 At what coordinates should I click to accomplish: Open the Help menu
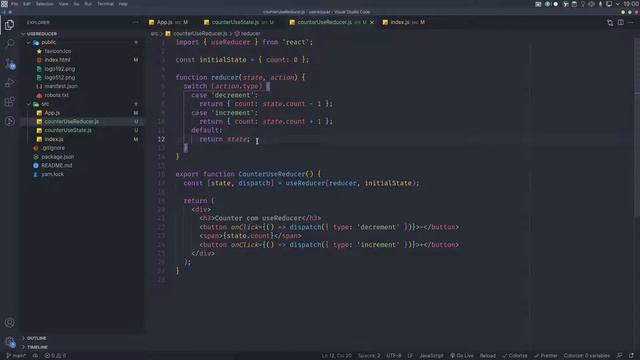123,4
